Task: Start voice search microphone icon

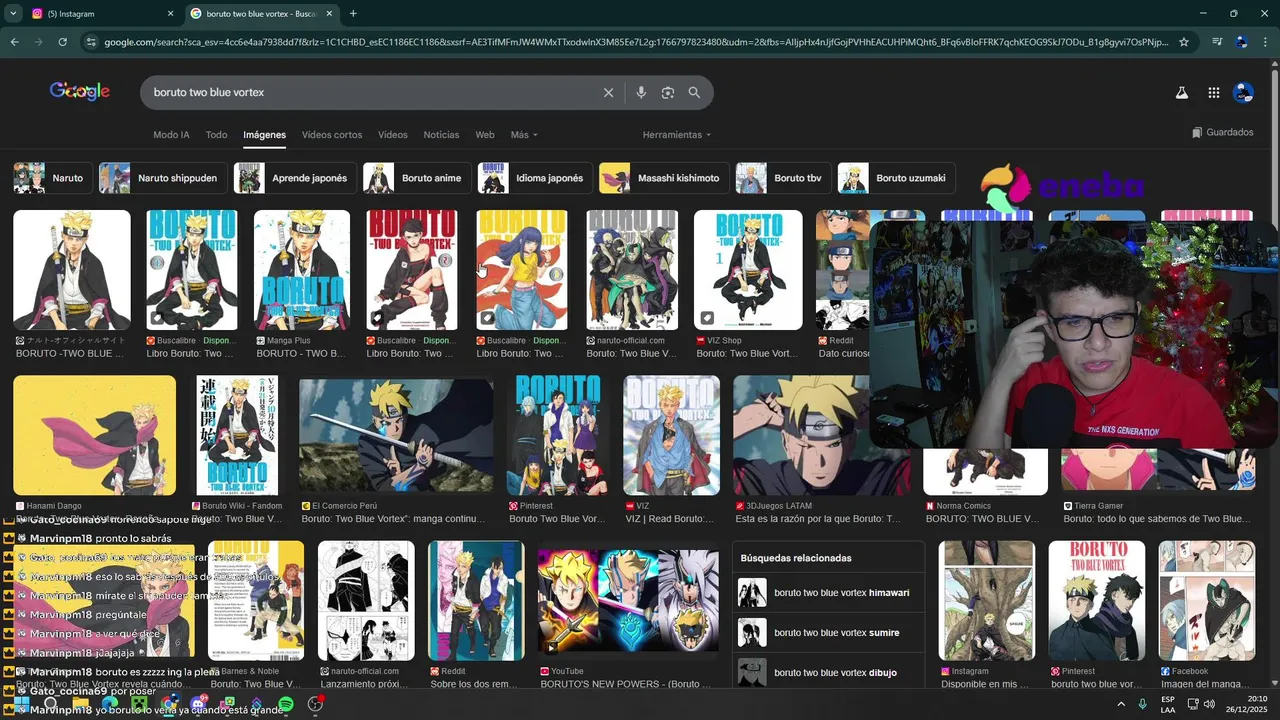Action: pyautogui.click(x=641, y=92)
